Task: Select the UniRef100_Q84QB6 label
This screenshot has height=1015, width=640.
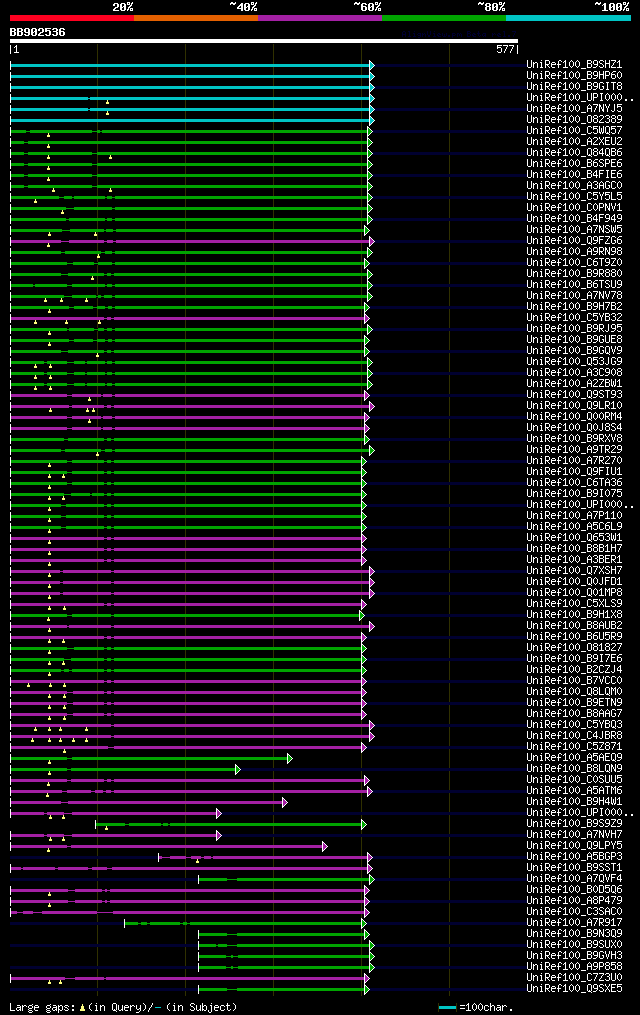Action: pyautogui.click(x=574, y=153)
